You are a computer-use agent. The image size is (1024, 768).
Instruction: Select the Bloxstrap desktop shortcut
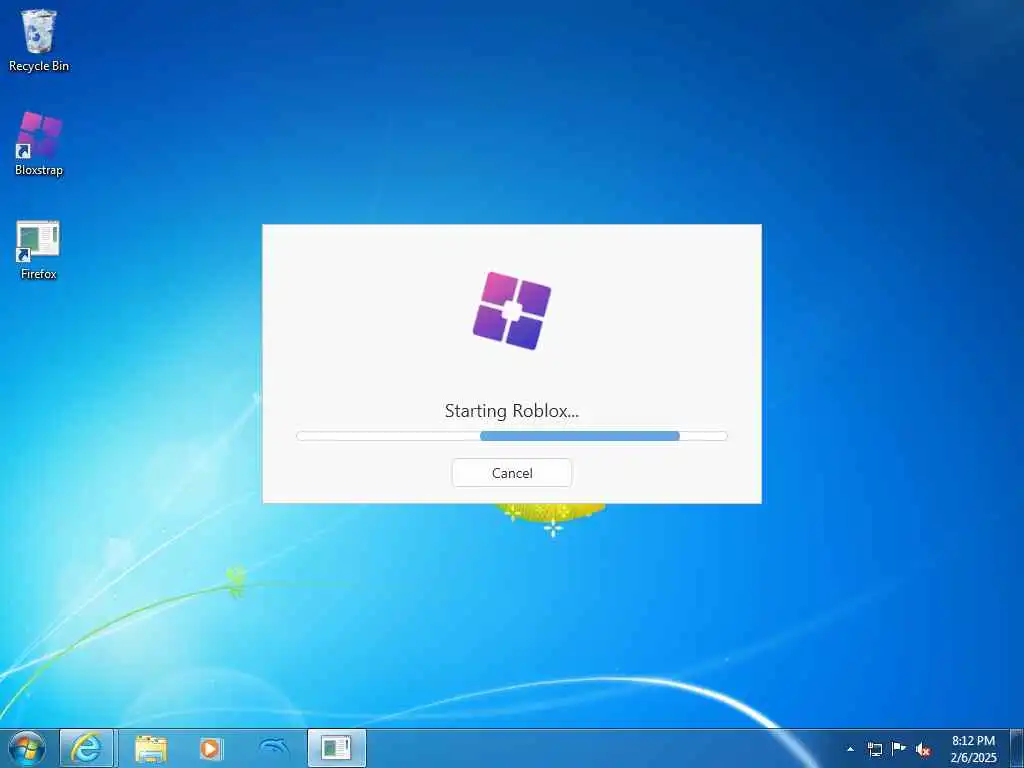point(39,144)
